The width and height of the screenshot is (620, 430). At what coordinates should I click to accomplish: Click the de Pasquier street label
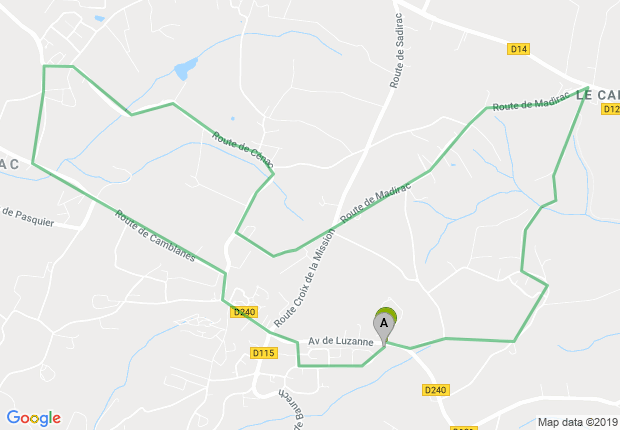(28, 216)
